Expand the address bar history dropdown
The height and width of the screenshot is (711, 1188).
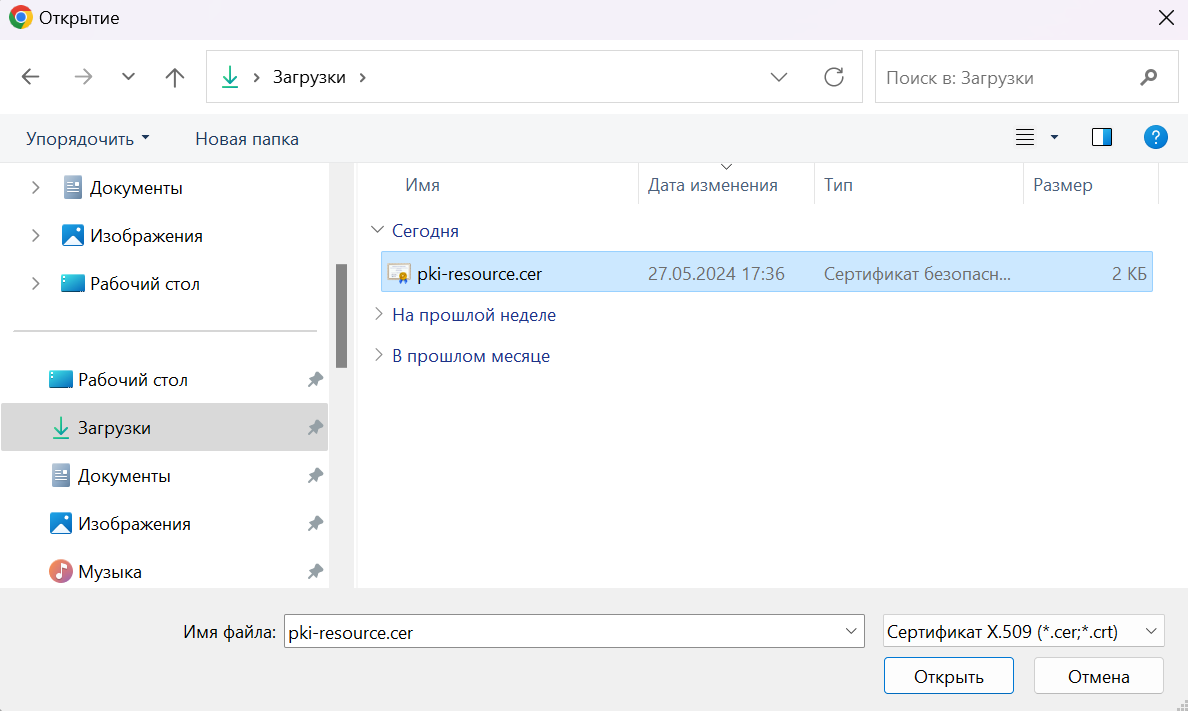[x=778, y=78]
